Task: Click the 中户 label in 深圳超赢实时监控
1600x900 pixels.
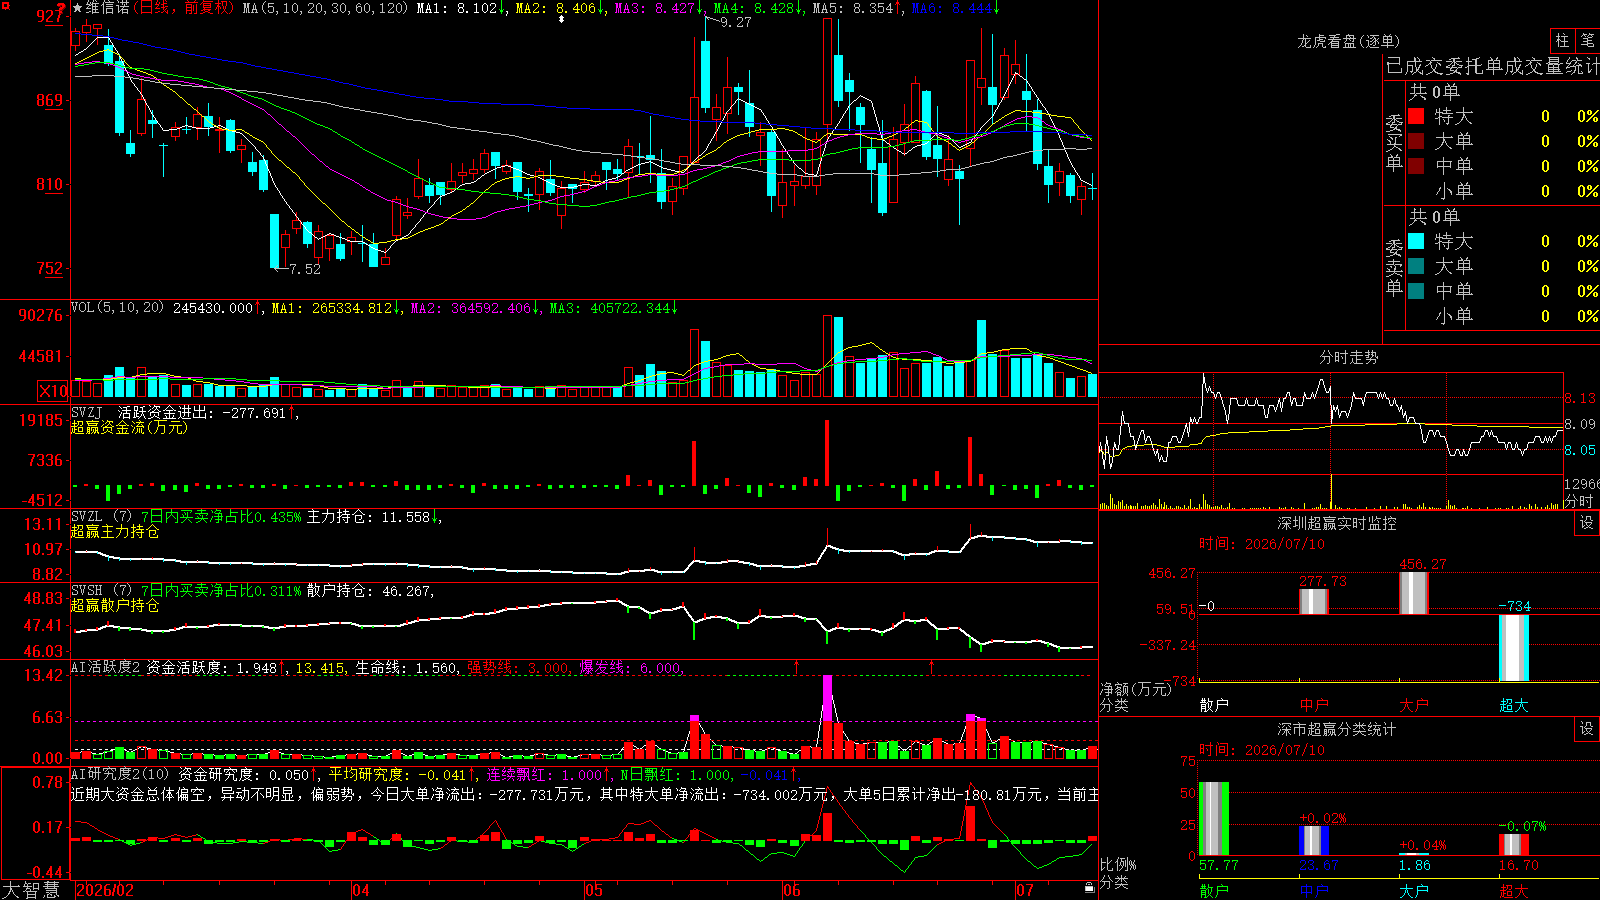Action: coord(1314,705)
